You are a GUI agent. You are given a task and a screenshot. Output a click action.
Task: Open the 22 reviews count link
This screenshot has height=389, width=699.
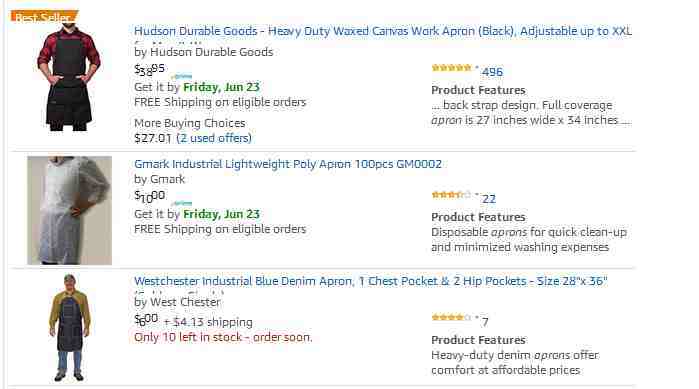(489, 199)
